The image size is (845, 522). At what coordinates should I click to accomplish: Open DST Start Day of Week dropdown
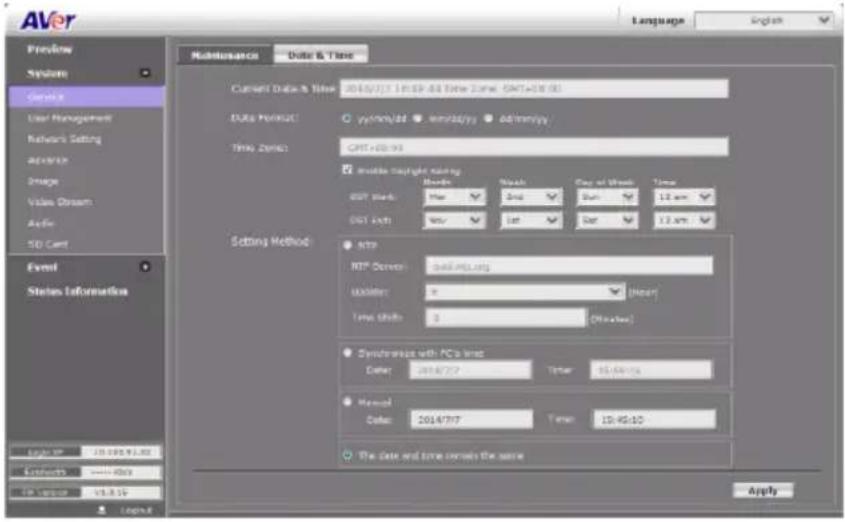tap(607, 197)
